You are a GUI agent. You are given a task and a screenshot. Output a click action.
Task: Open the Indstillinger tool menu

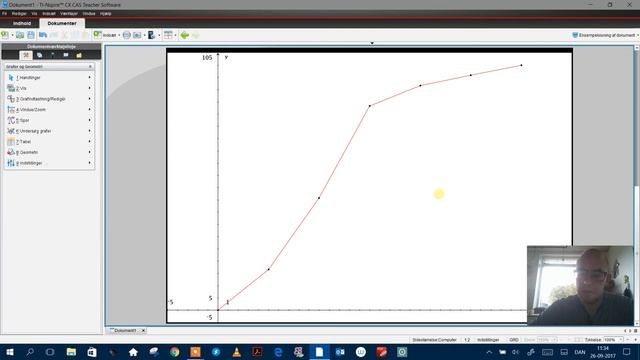point(49,163)
